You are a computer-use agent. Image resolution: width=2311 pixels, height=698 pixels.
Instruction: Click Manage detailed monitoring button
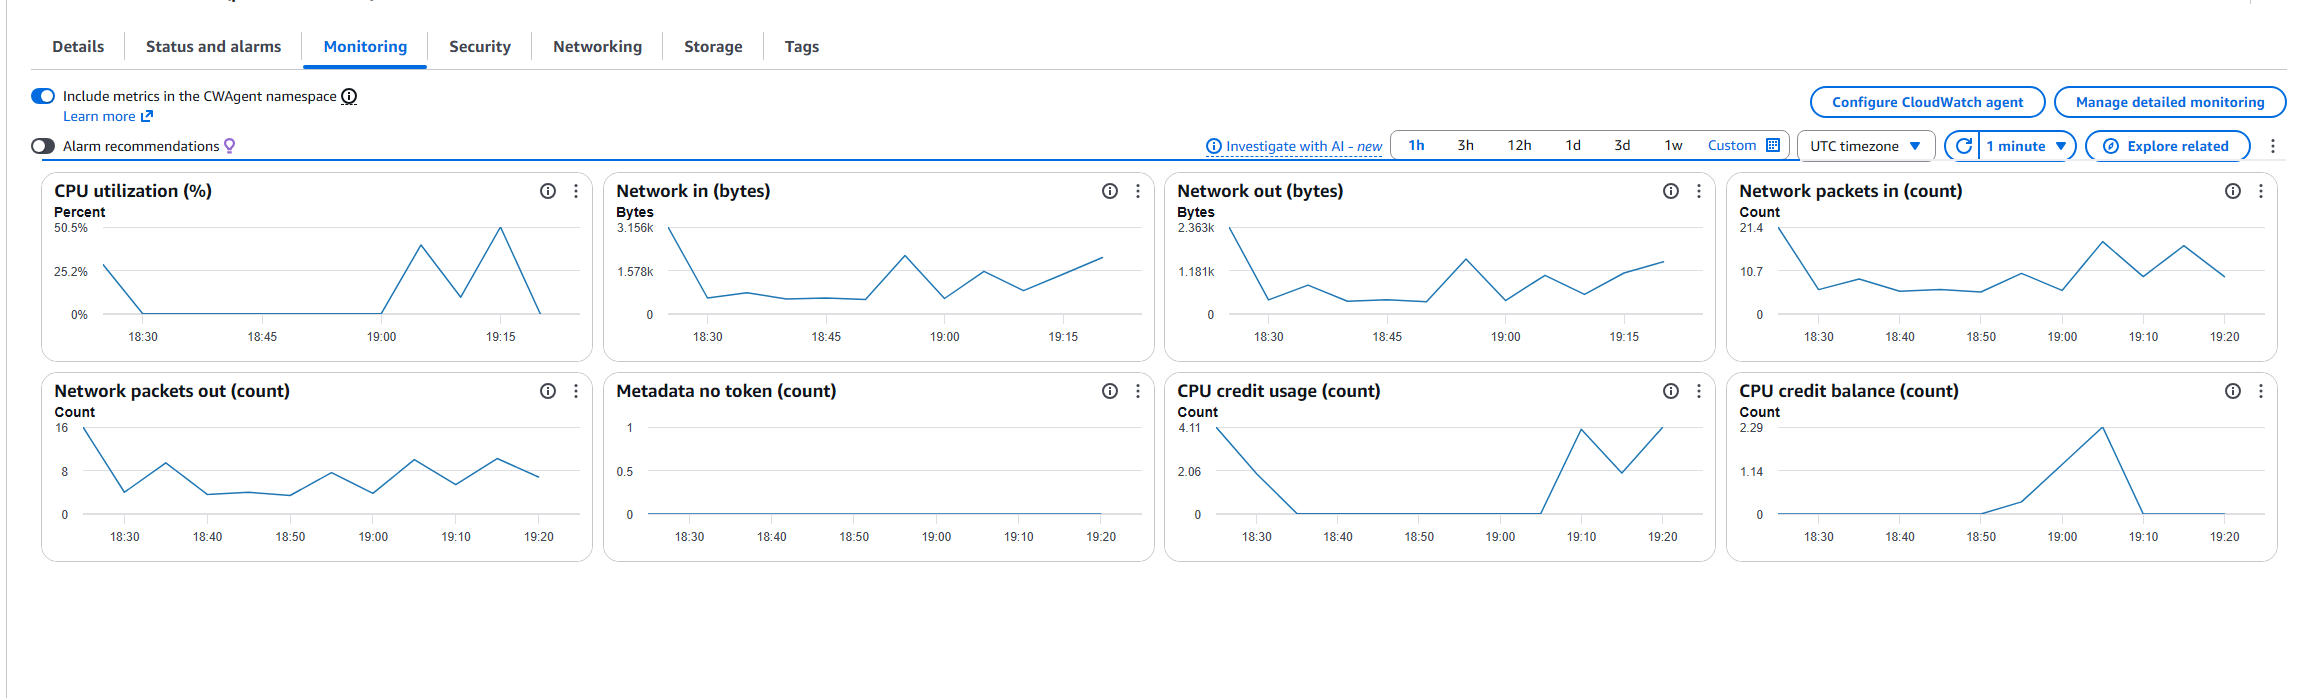coord(2170,102)
